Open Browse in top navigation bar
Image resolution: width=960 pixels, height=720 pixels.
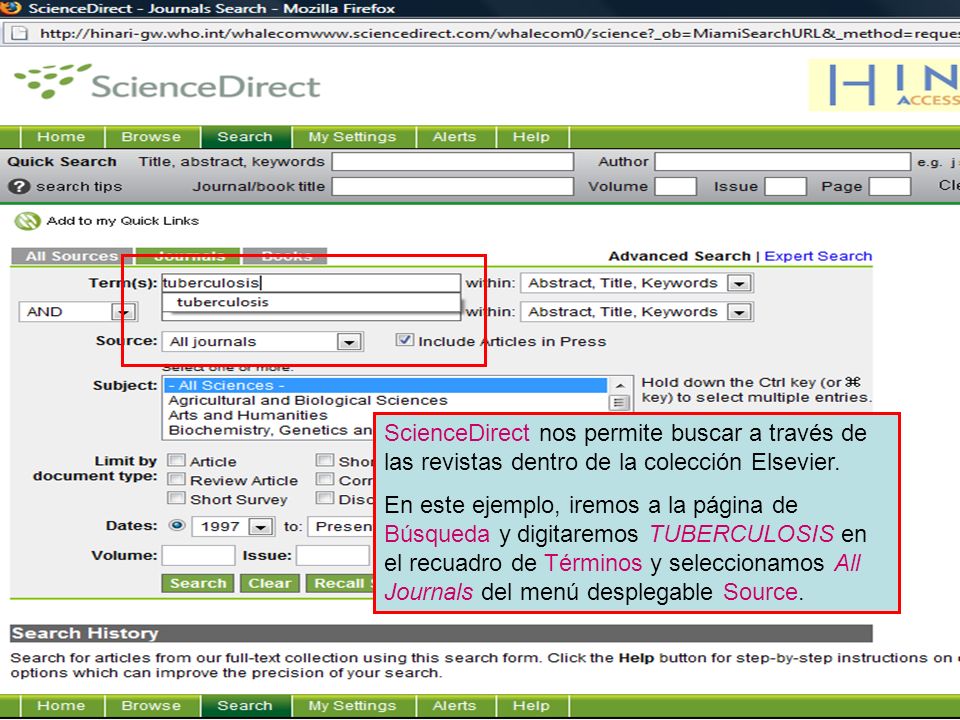[151, 137]
